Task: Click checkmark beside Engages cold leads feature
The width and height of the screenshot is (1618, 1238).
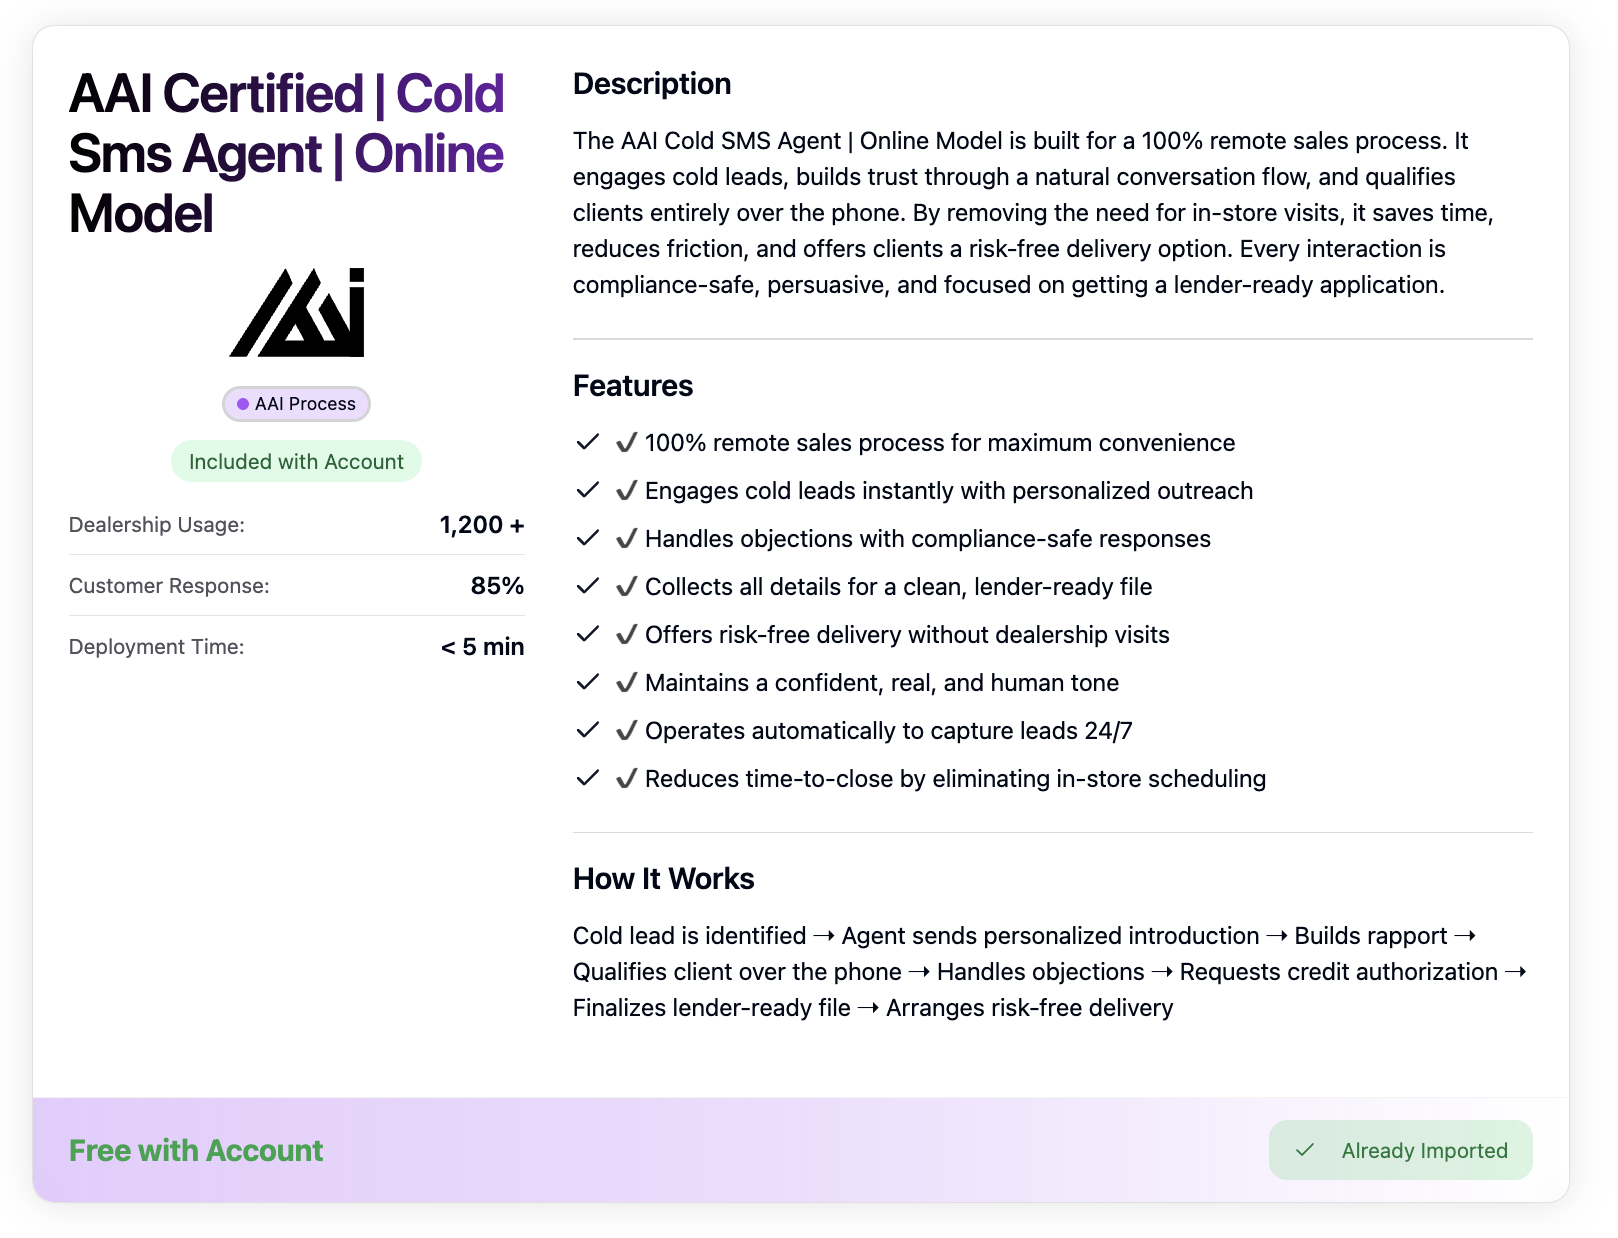Action: click(x=588, y=490)
